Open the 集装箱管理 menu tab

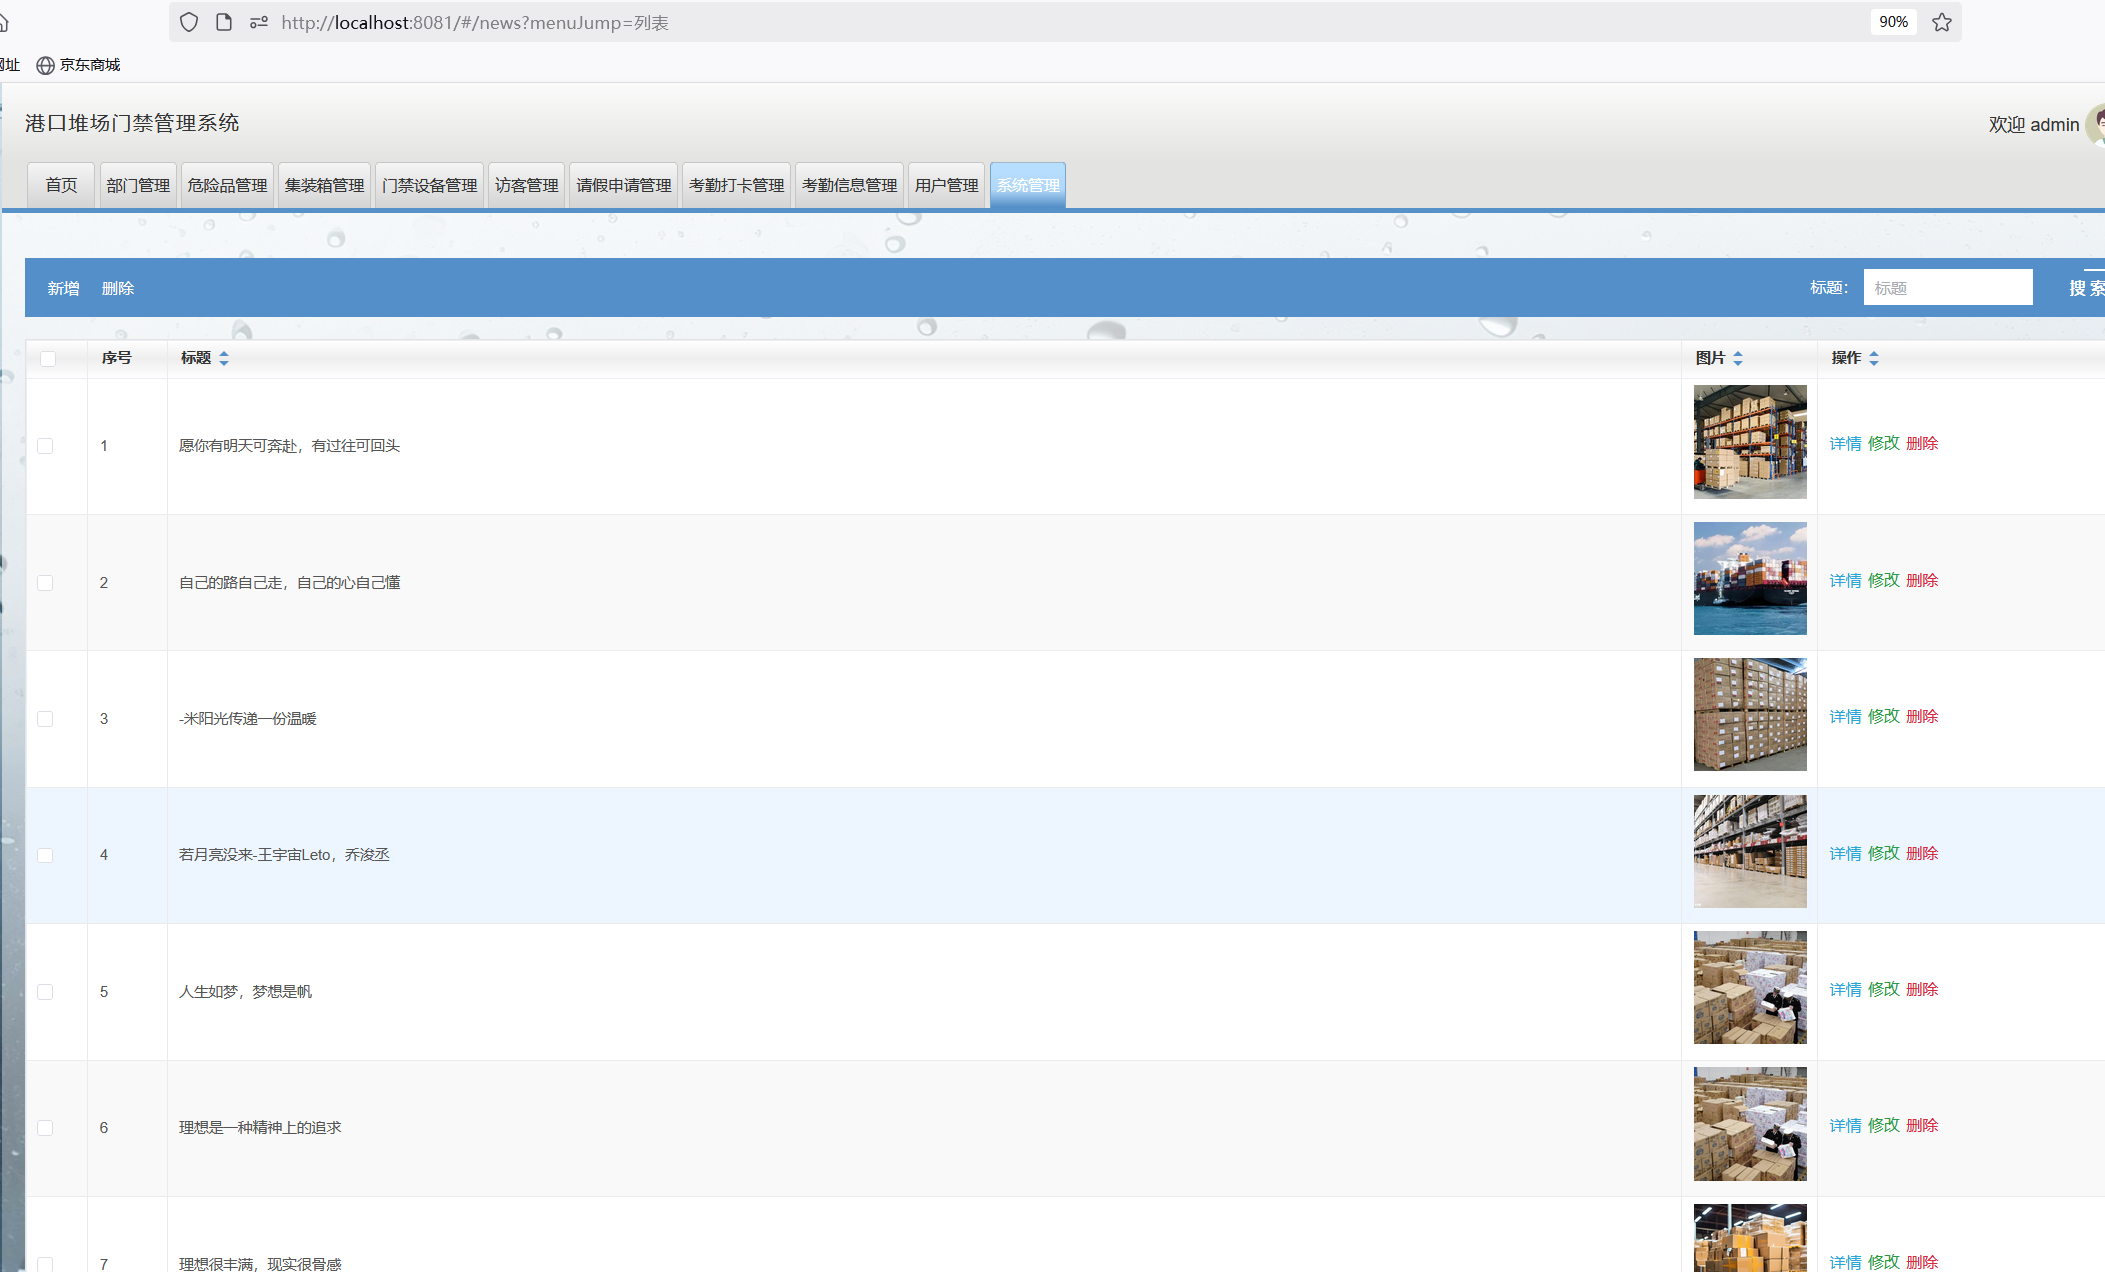324,185
